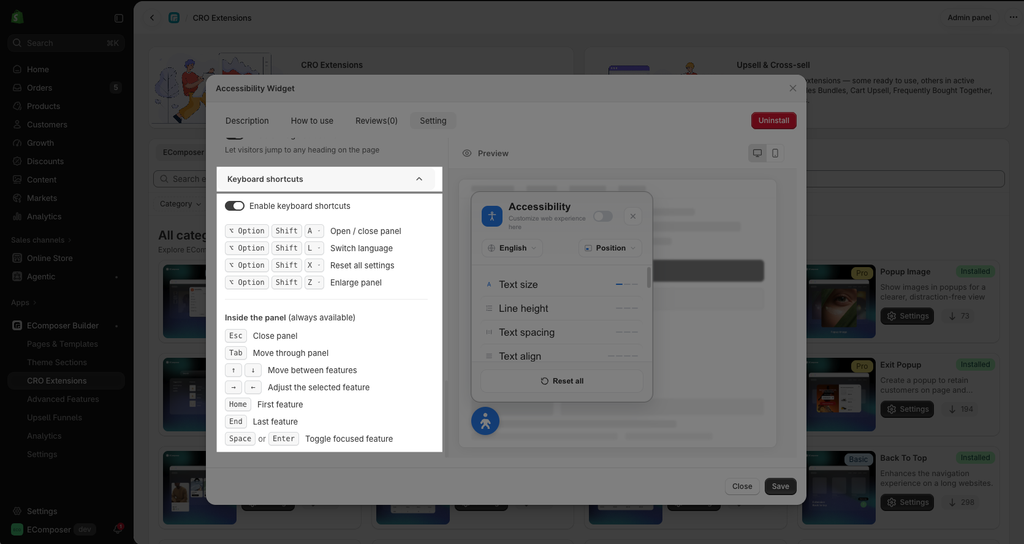Select letter key L for switch language

(x=314, y=248)
